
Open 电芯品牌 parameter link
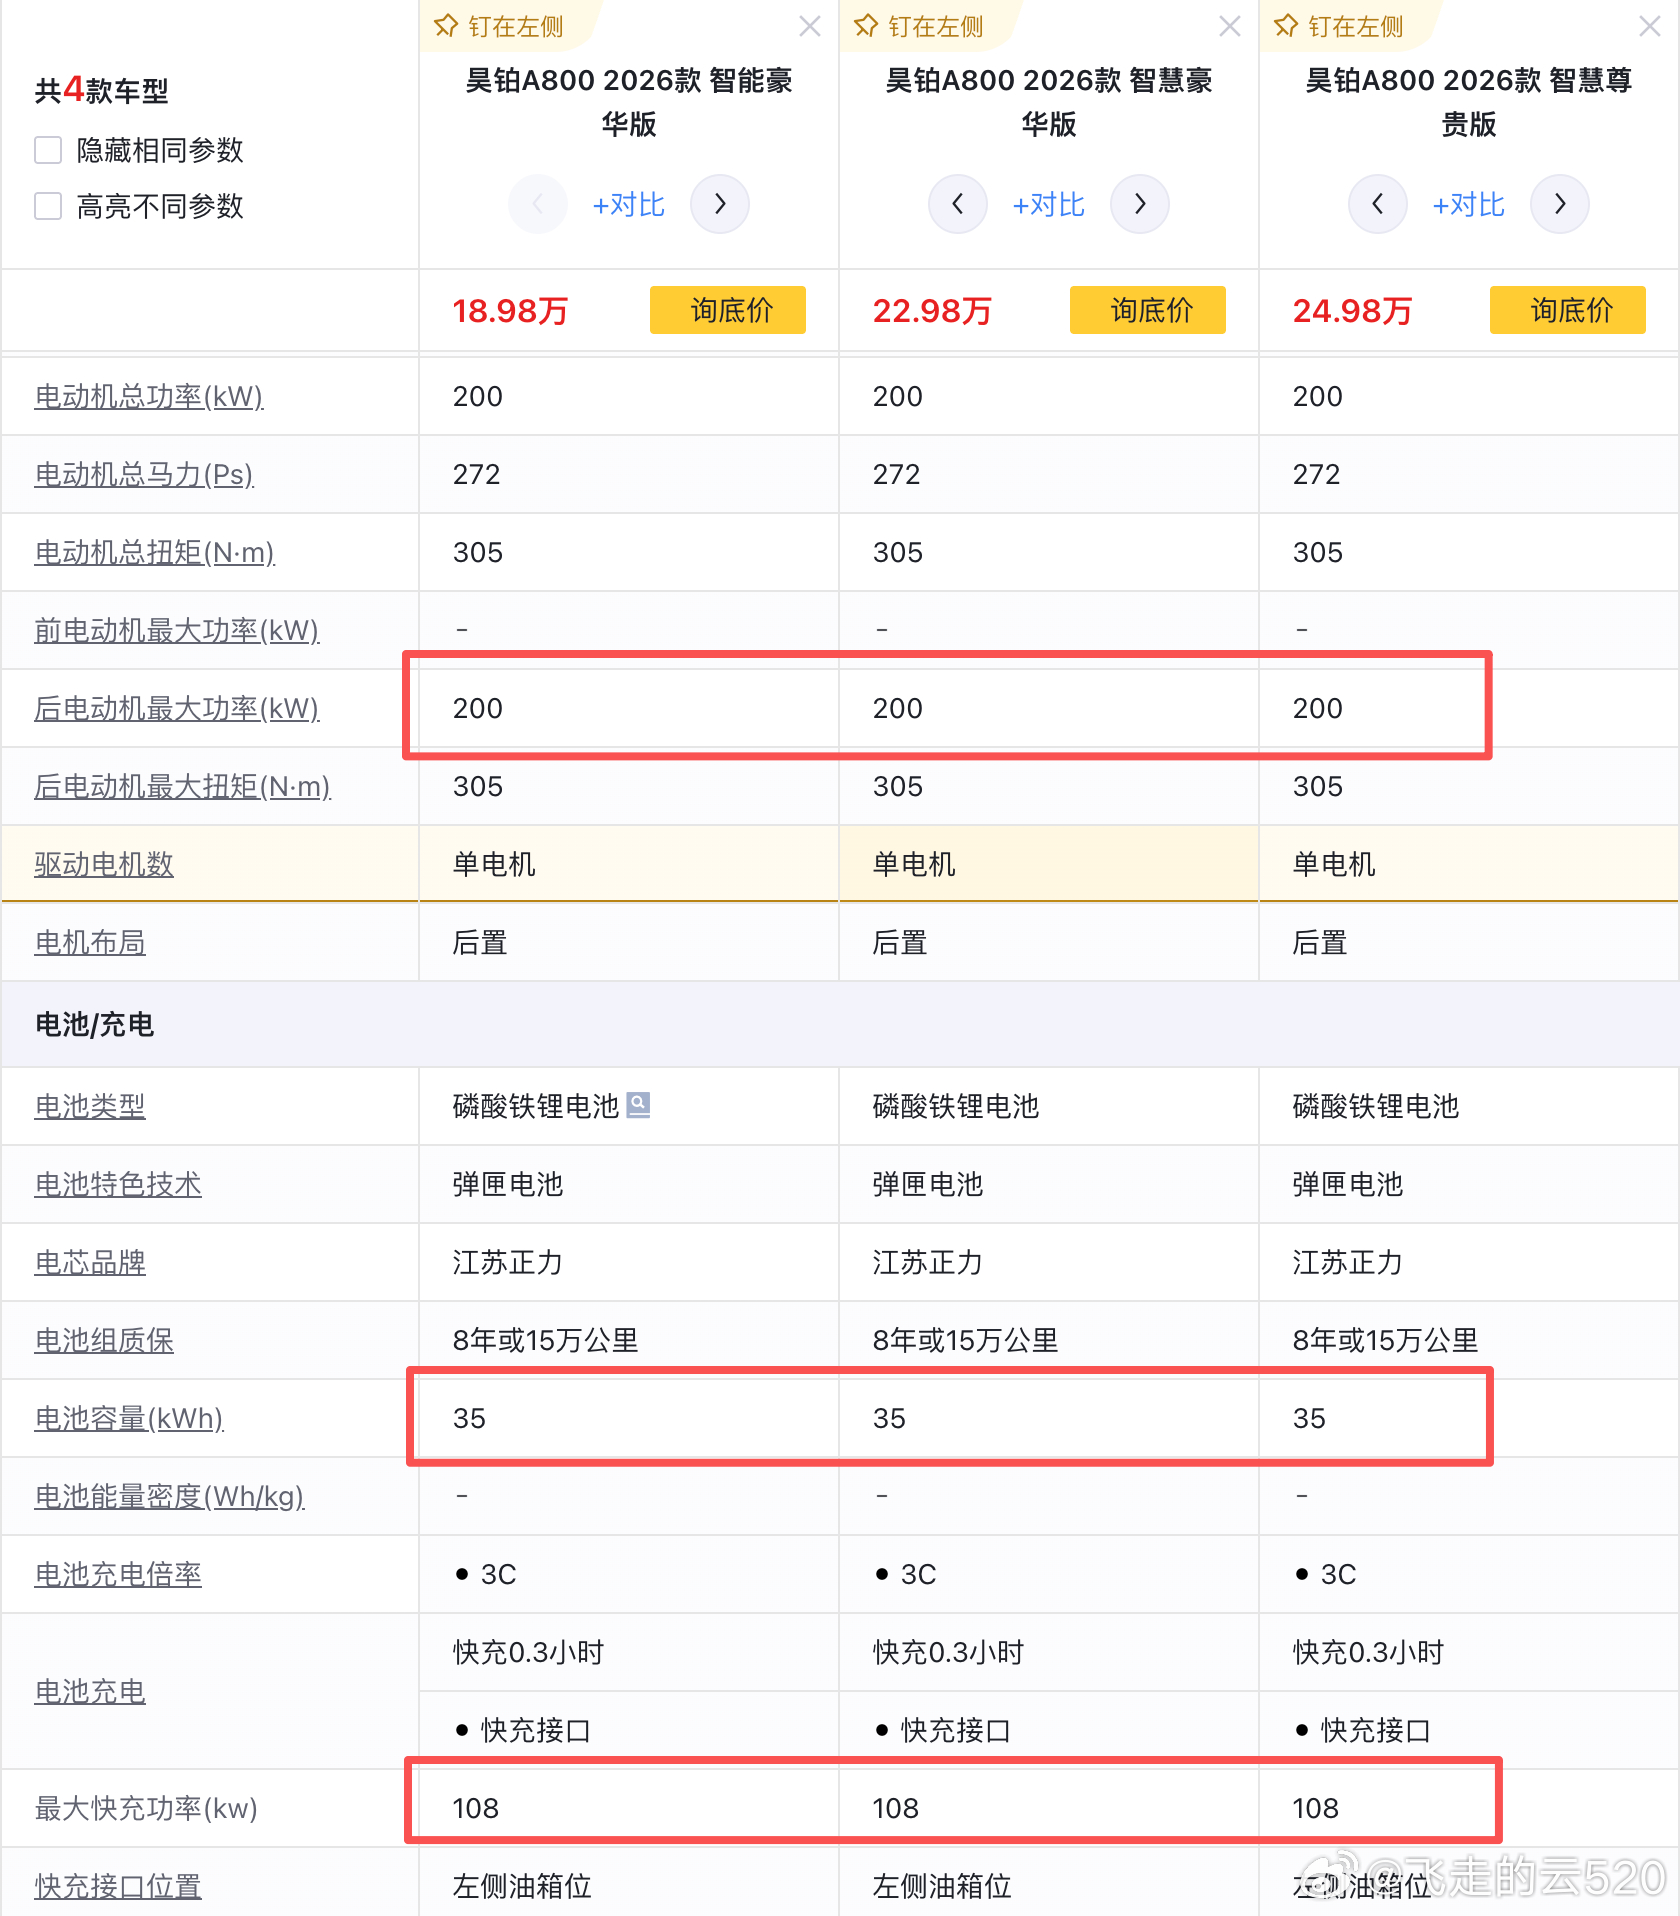coord(90,1263)
